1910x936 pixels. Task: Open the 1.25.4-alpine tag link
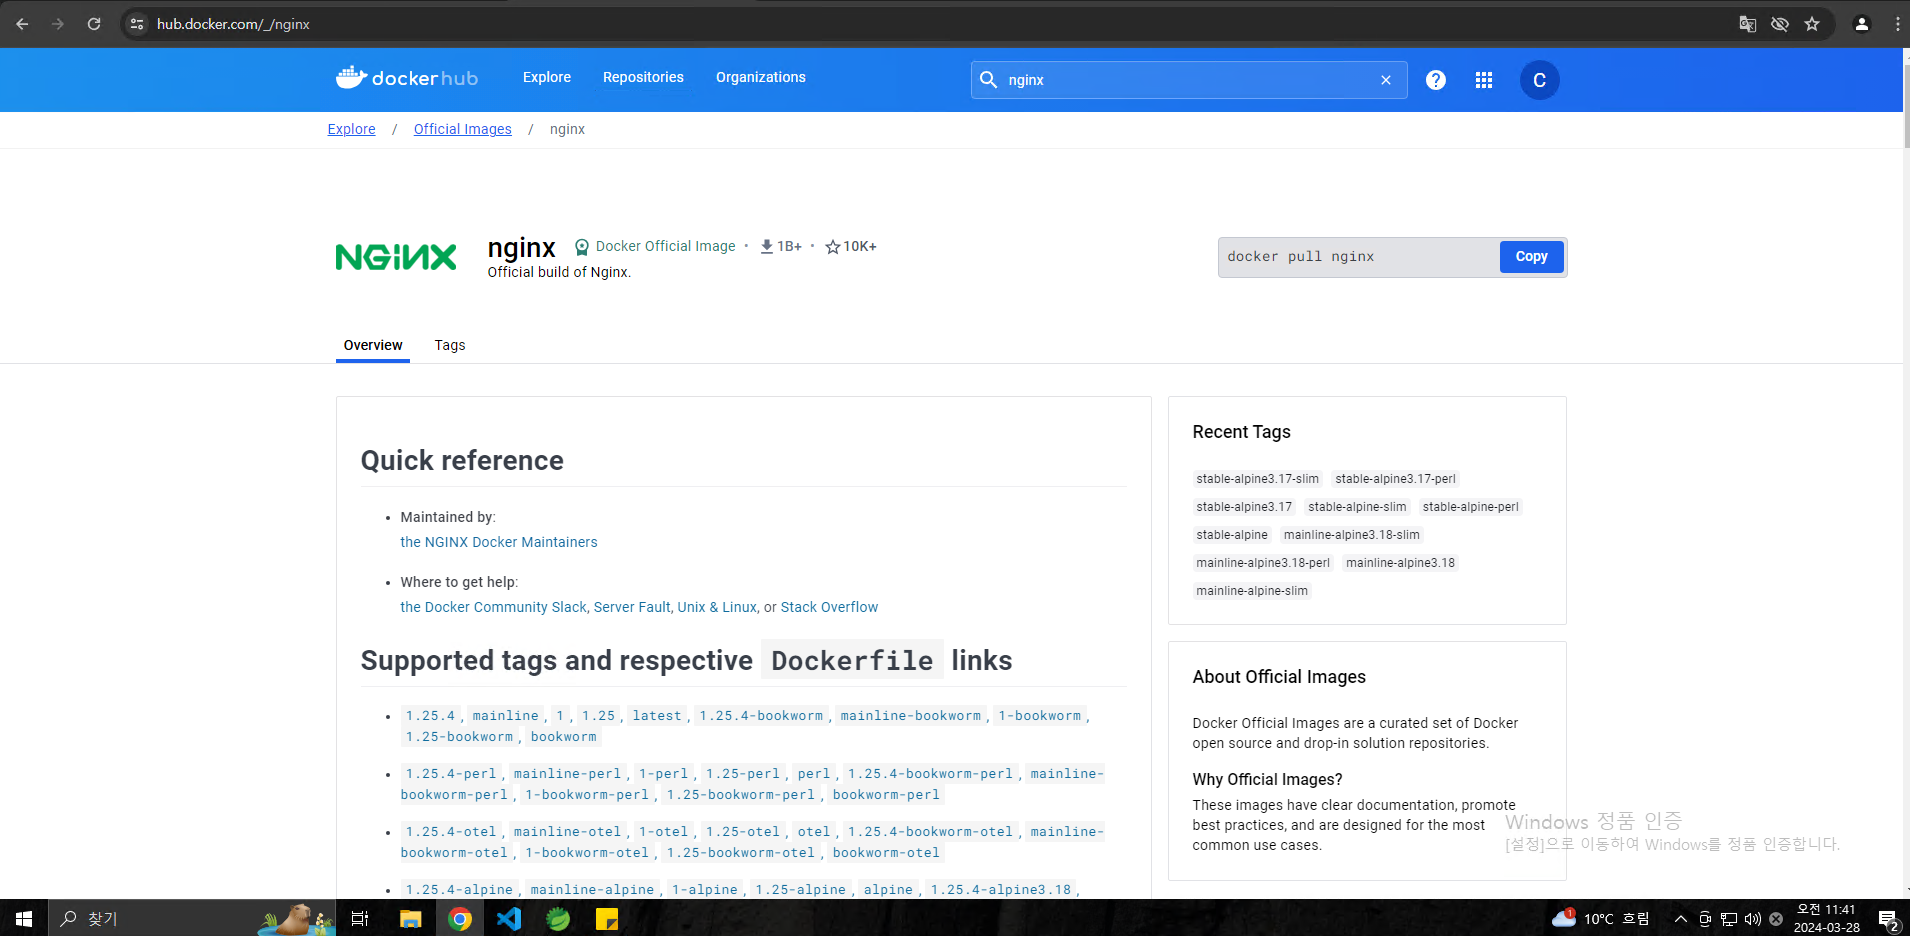pos(459,889)
